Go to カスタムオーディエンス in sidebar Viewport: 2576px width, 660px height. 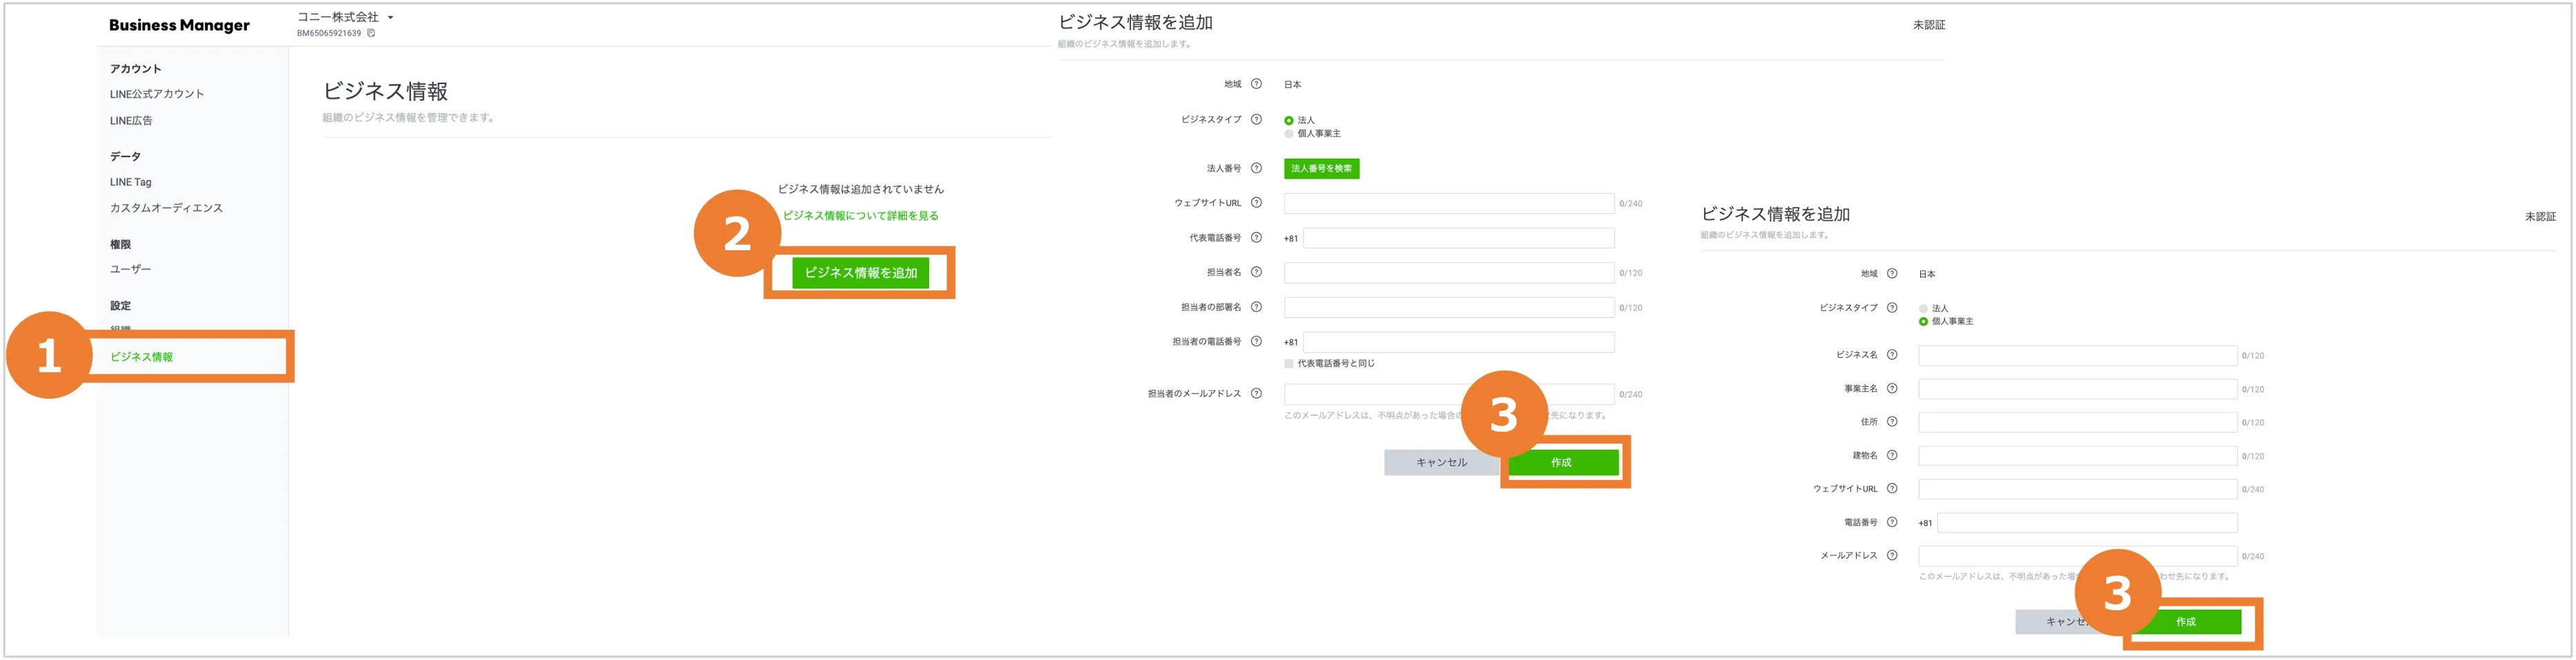166,208
